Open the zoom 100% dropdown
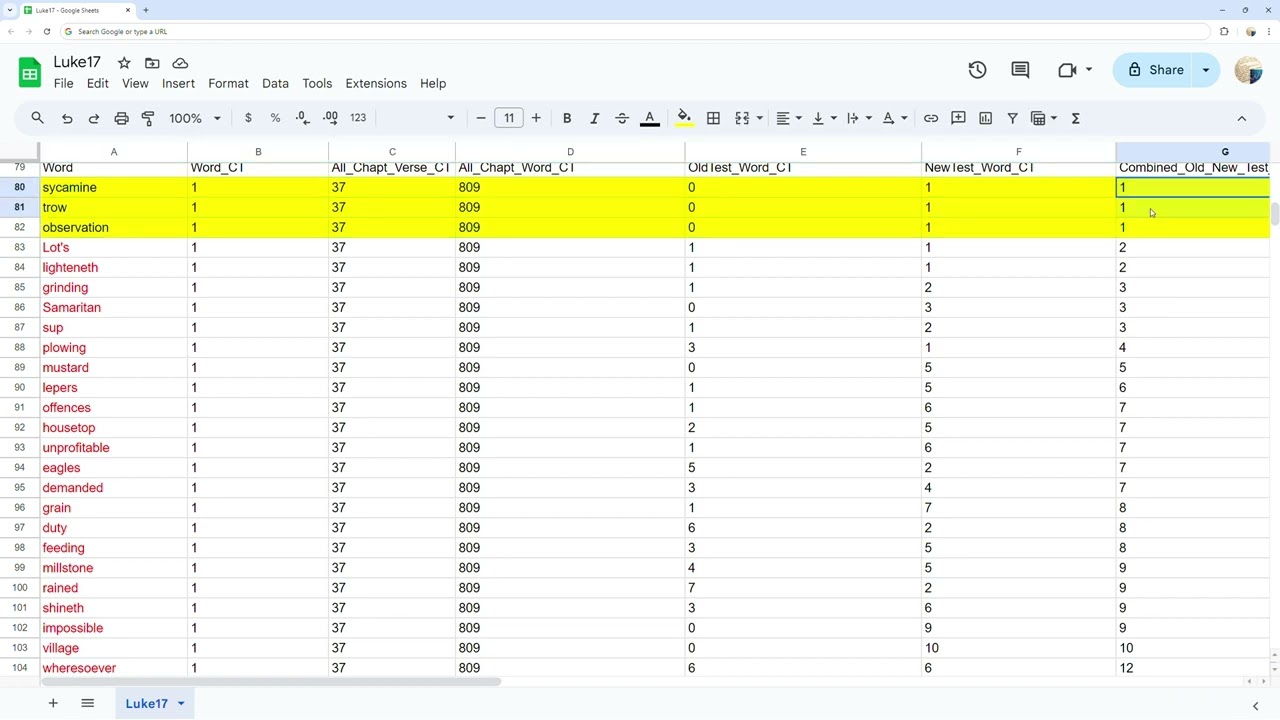 195,118
